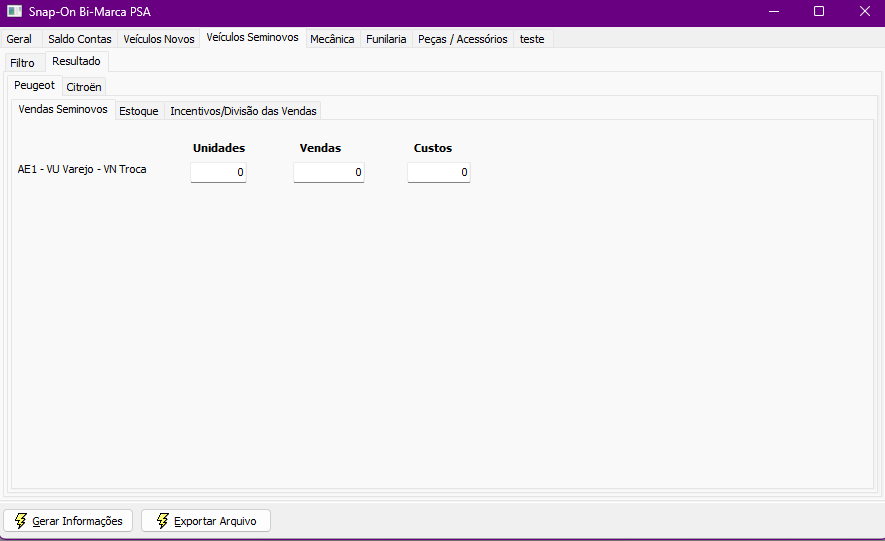
Task: Click the Unidades input field
Action: point(218,172)
